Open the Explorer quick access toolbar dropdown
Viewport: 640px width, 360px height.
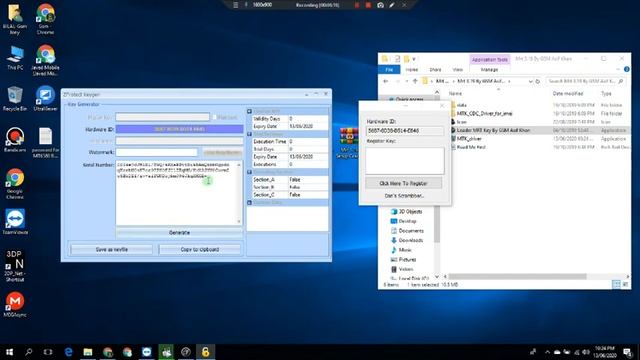click(414, 59)
